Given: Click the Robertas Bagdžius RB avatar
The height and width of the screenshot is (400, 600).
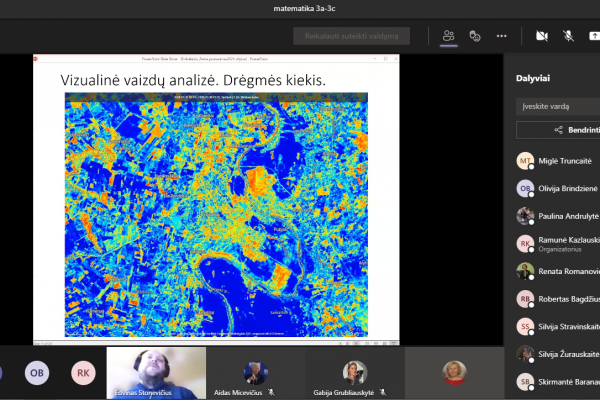Looking at the screenshot, I should [x=525, y=299].
